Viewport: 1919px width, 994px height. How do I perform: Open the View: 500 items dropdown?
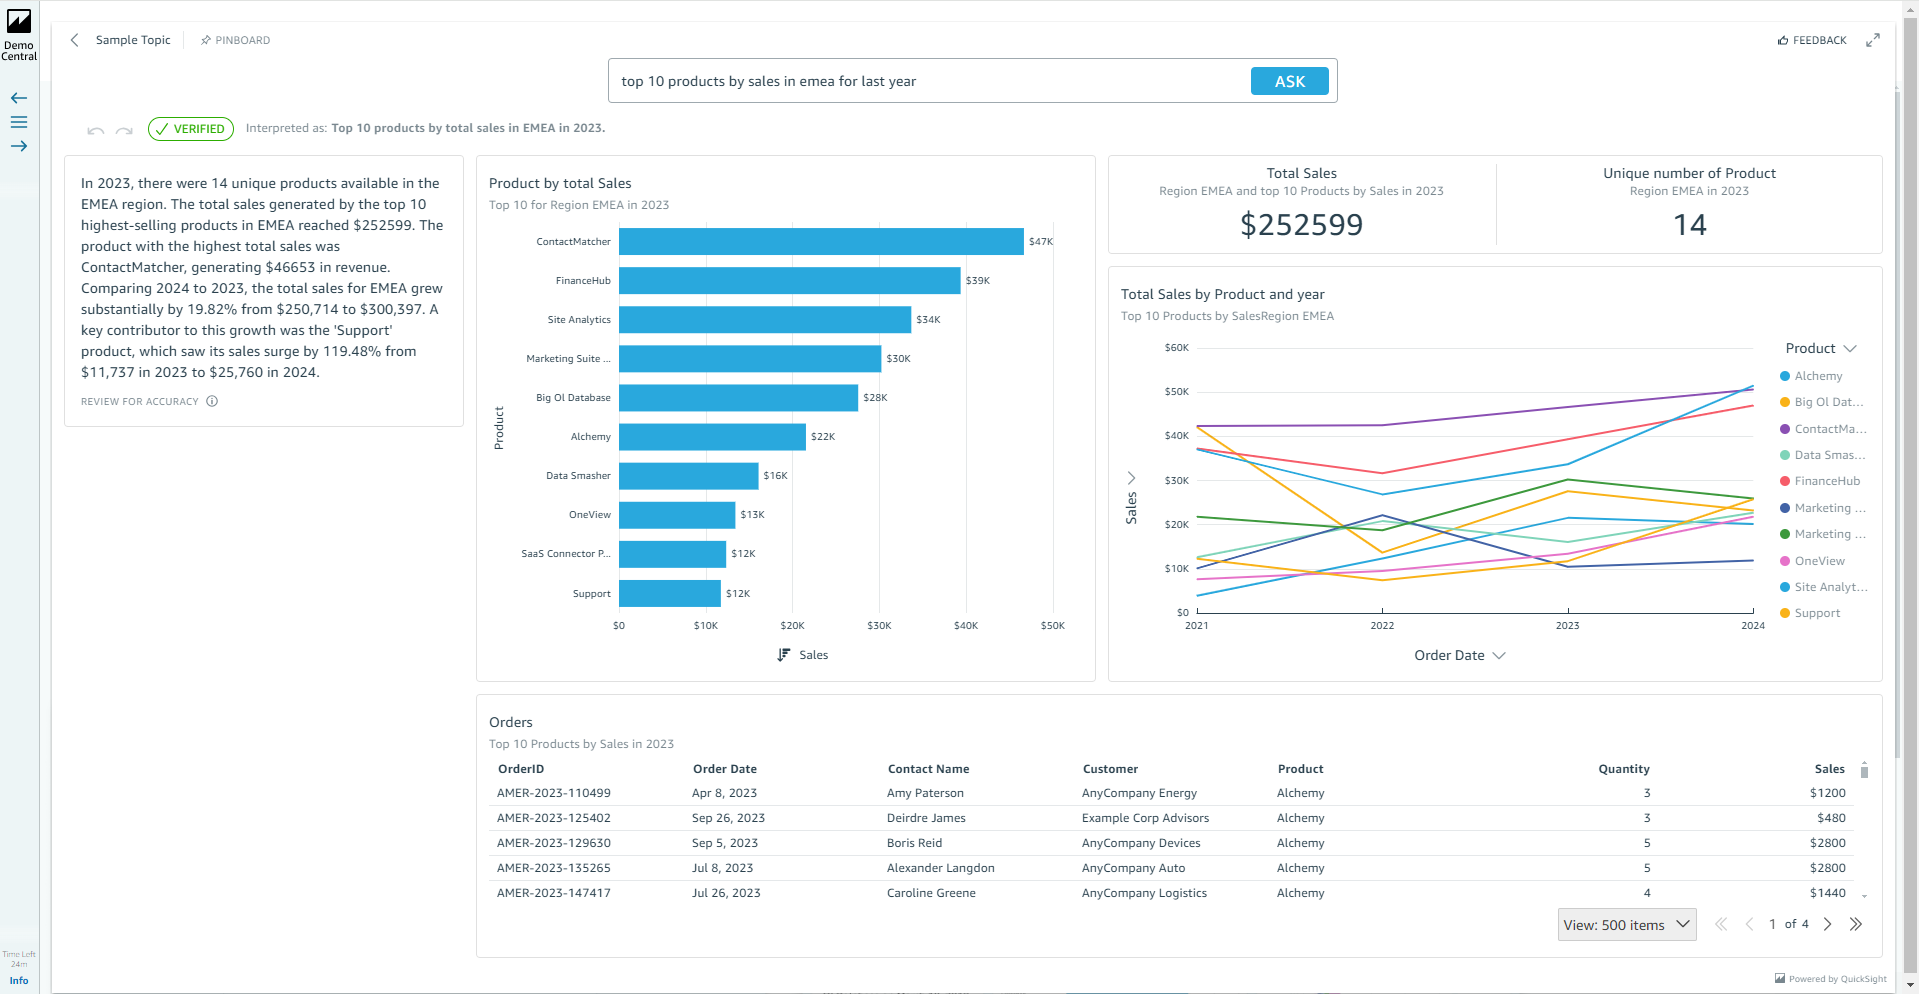1626,924
